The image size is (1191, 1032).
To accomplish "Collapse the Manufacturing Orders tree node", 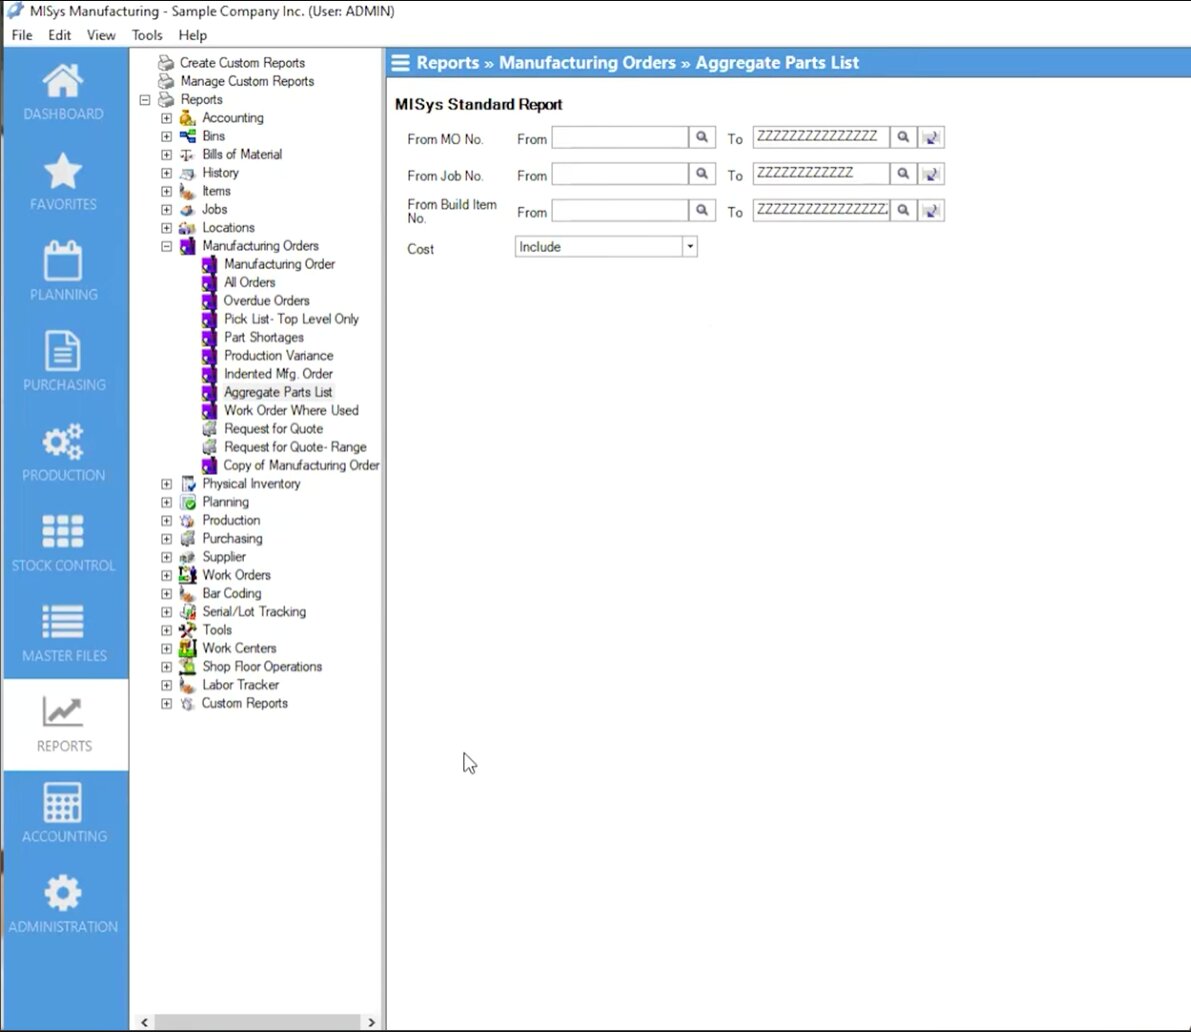I will click(167, 246).
